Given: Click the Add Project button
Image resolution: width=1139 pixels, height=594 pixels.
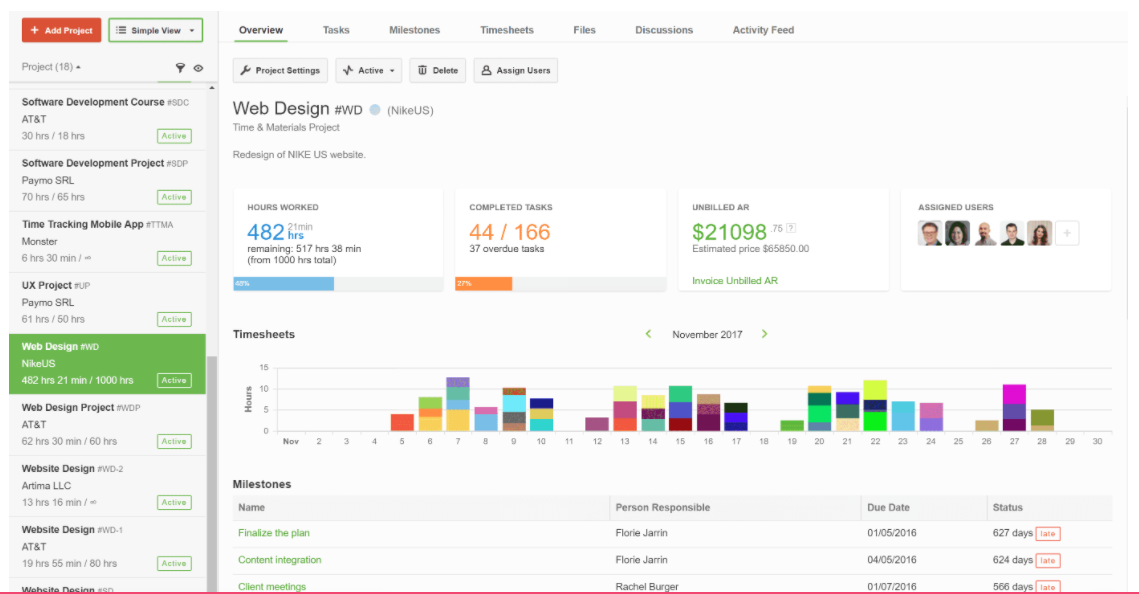Looking at the screenshot, I should 61,31.
